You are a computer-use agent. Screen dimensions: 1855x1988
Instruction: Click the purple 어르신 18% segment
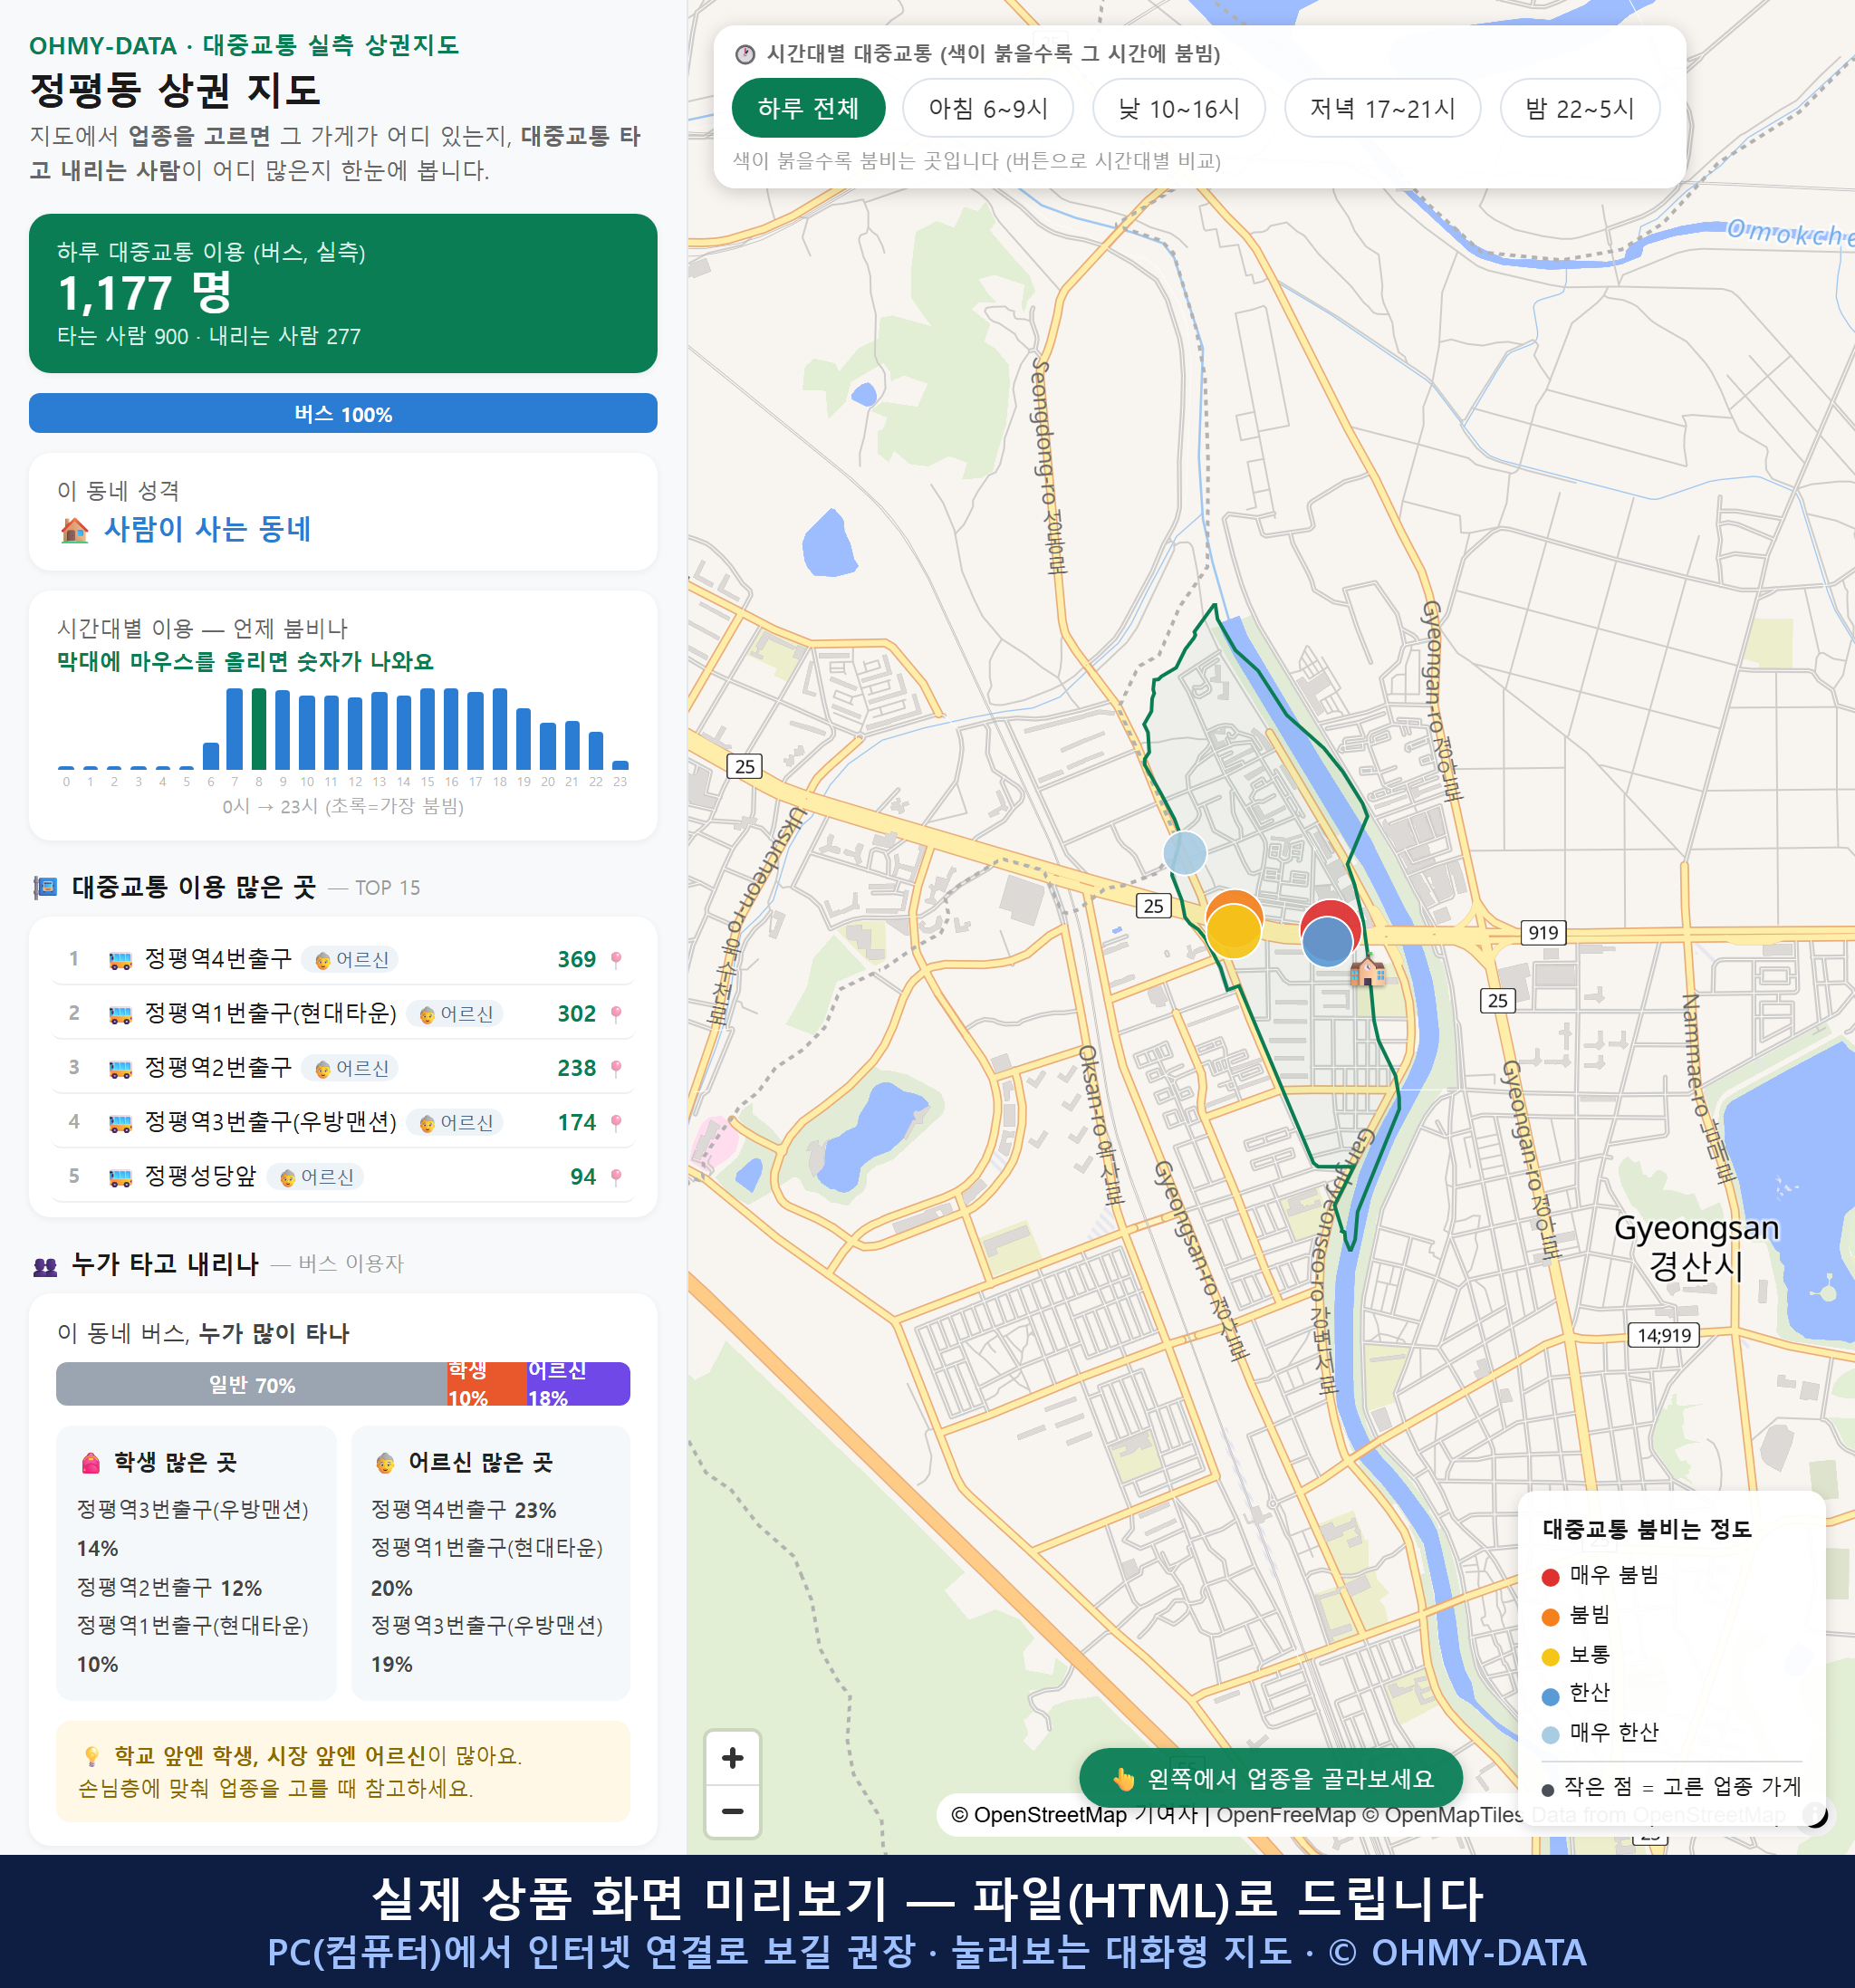[x=579, y=1384]
